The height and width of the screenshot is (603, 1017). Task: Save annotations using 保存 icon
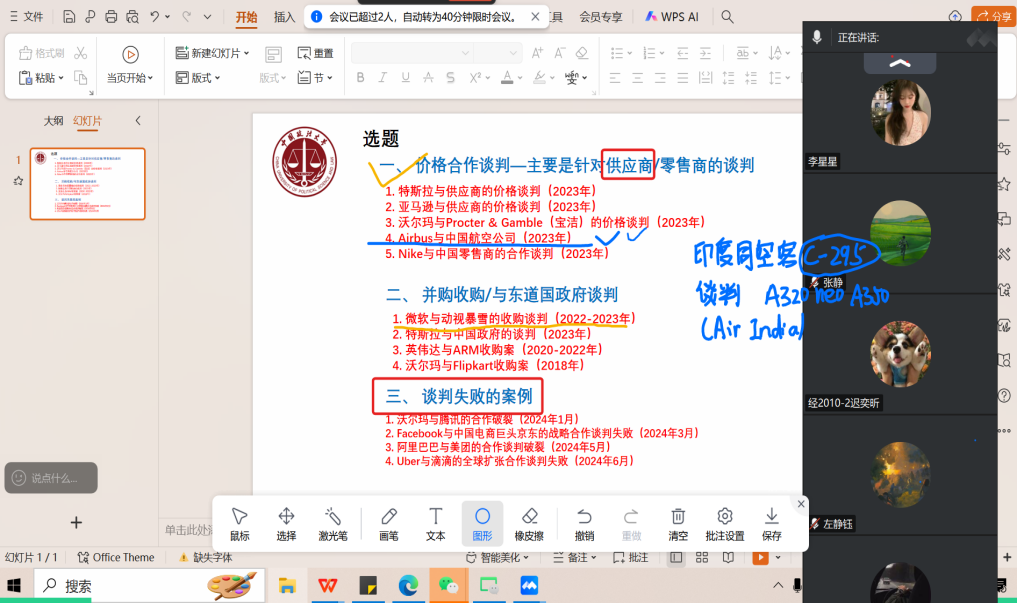pos(771,523)
